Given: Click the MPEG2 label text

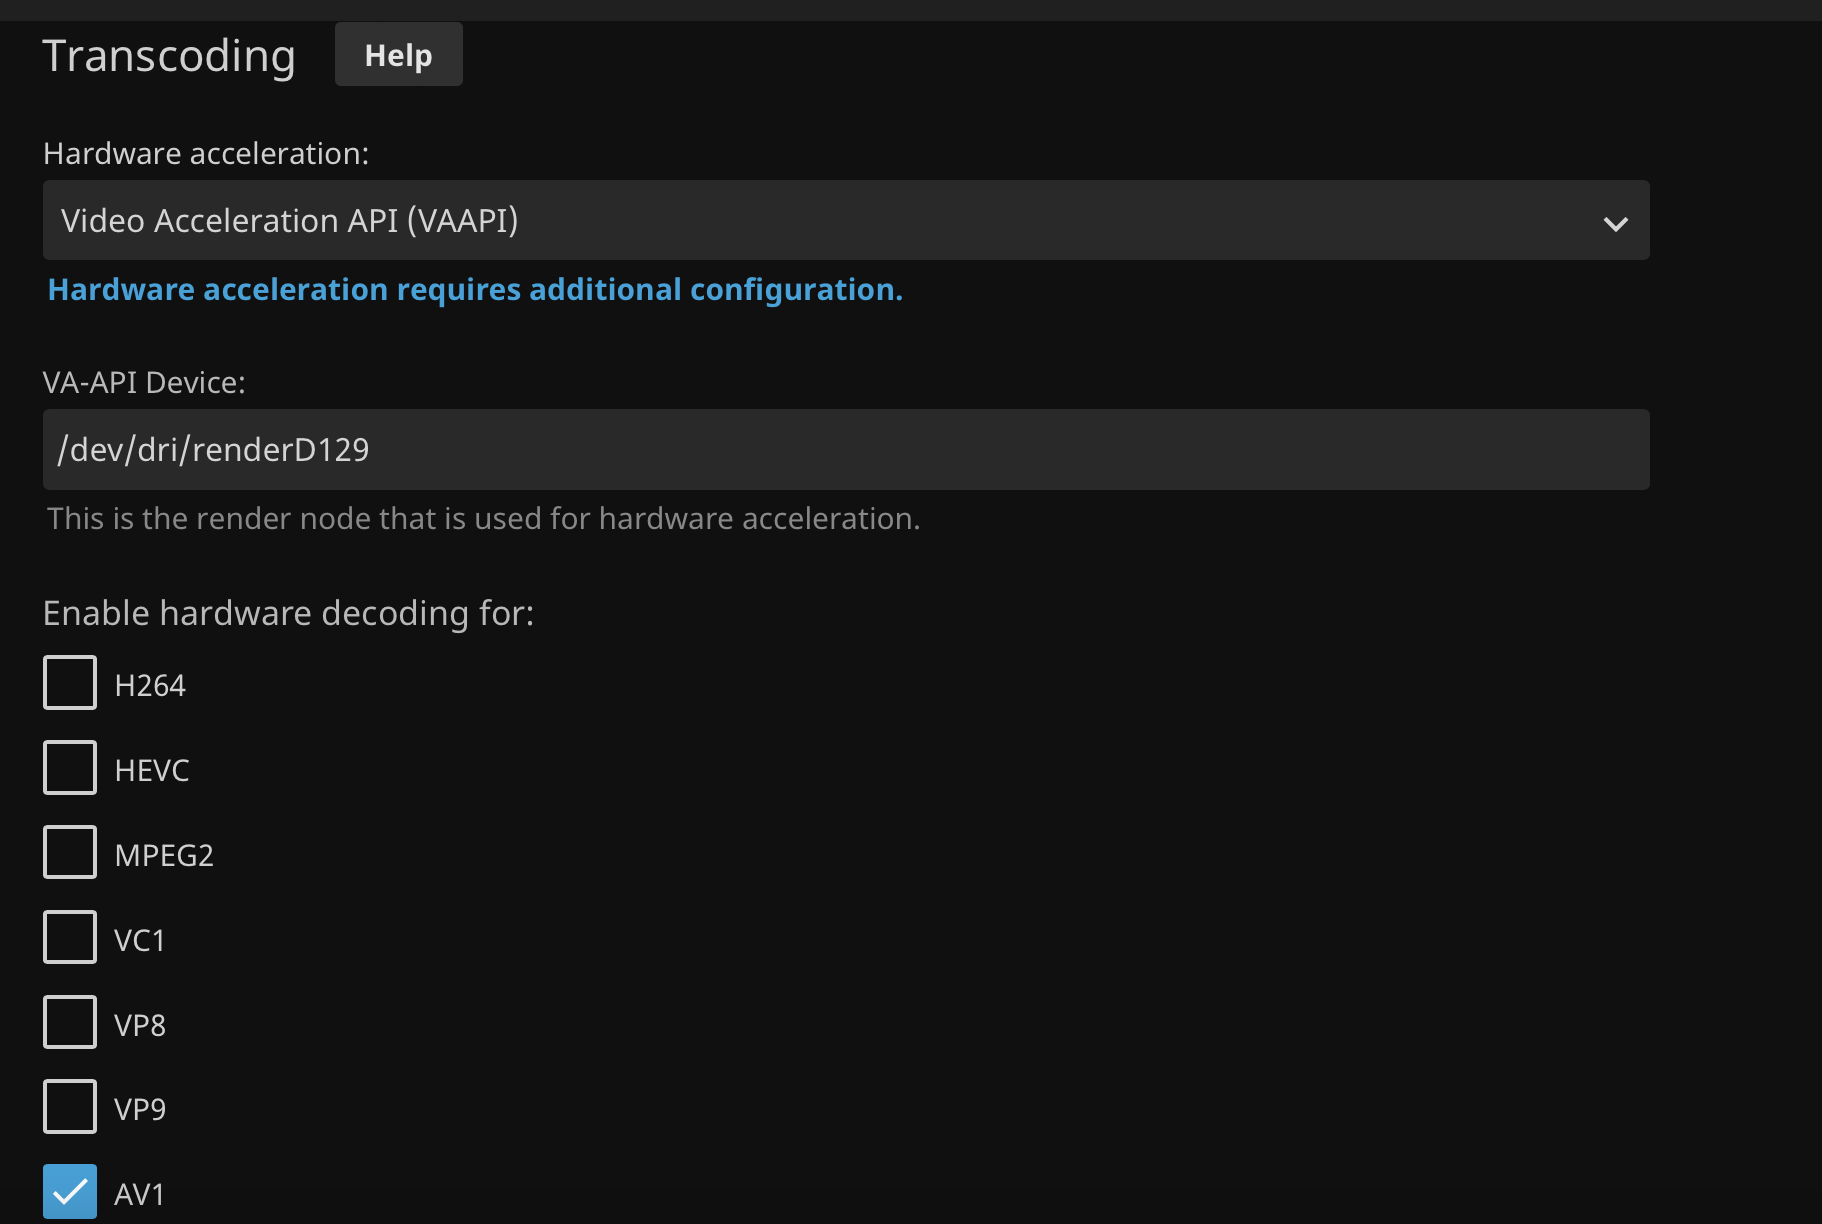Looking at the screenshot, I should pyautogui.click(x=164, y=856).
